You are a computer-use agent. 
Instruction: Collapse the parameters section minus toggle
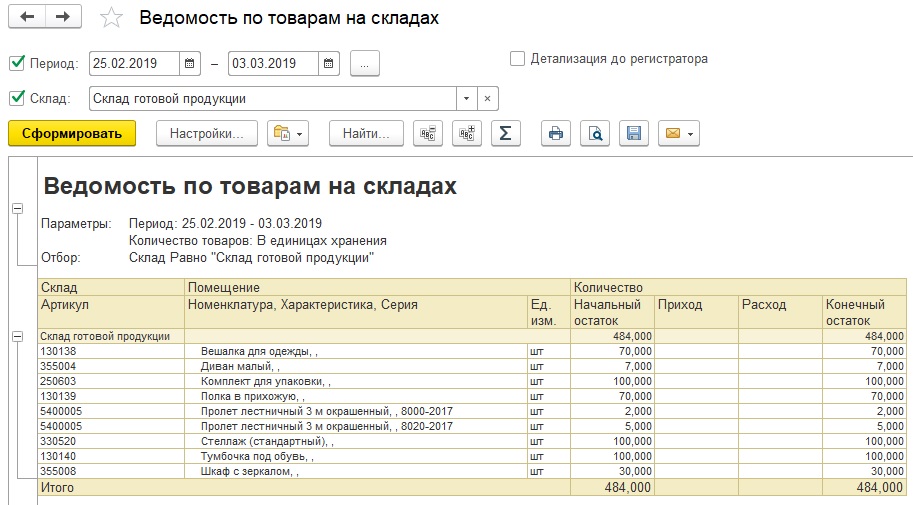(17, 208)
